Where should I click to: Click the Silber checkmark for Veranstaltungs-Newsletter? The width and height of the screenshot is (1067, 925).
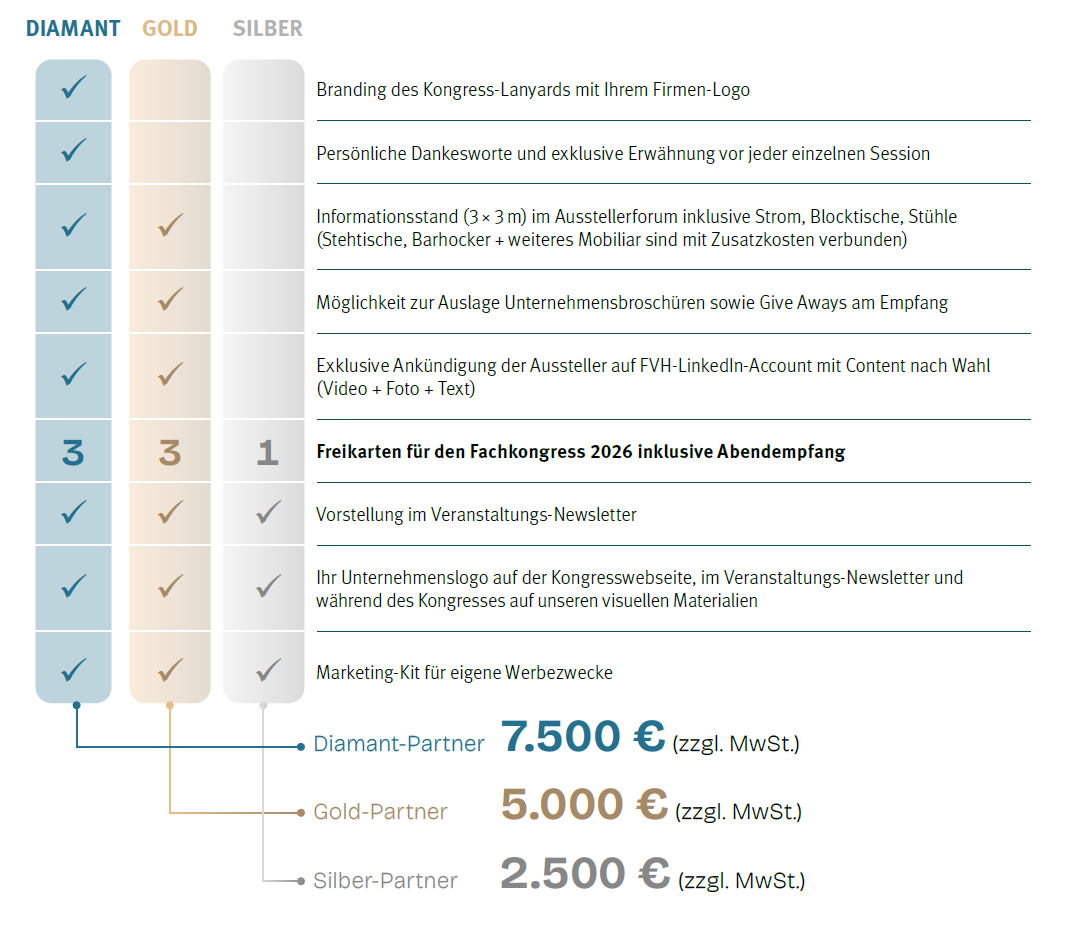267,513
